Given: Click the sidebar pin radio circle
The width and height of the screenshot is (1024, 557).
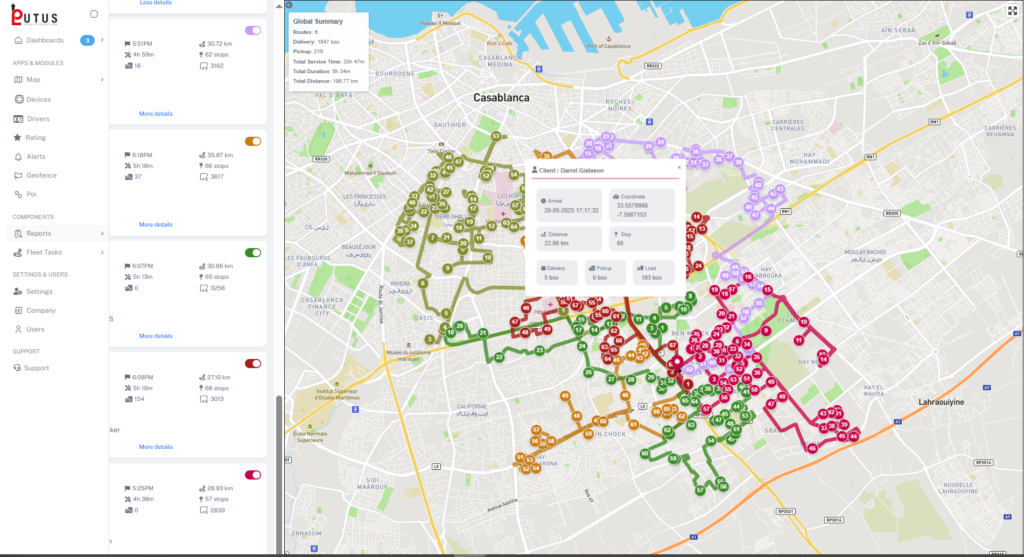Looking at the screenshot, I should pos(94,14).
